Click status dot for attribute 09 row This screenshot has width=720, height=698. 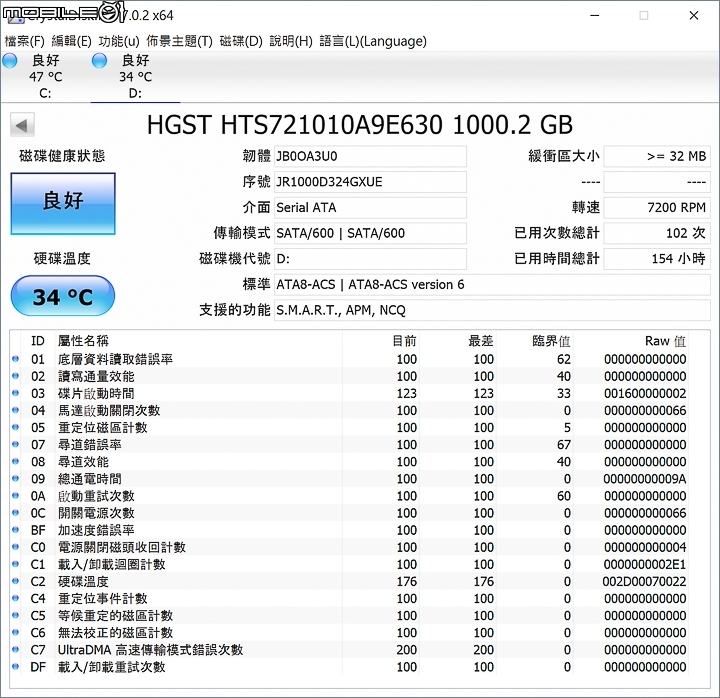[15, 478]
